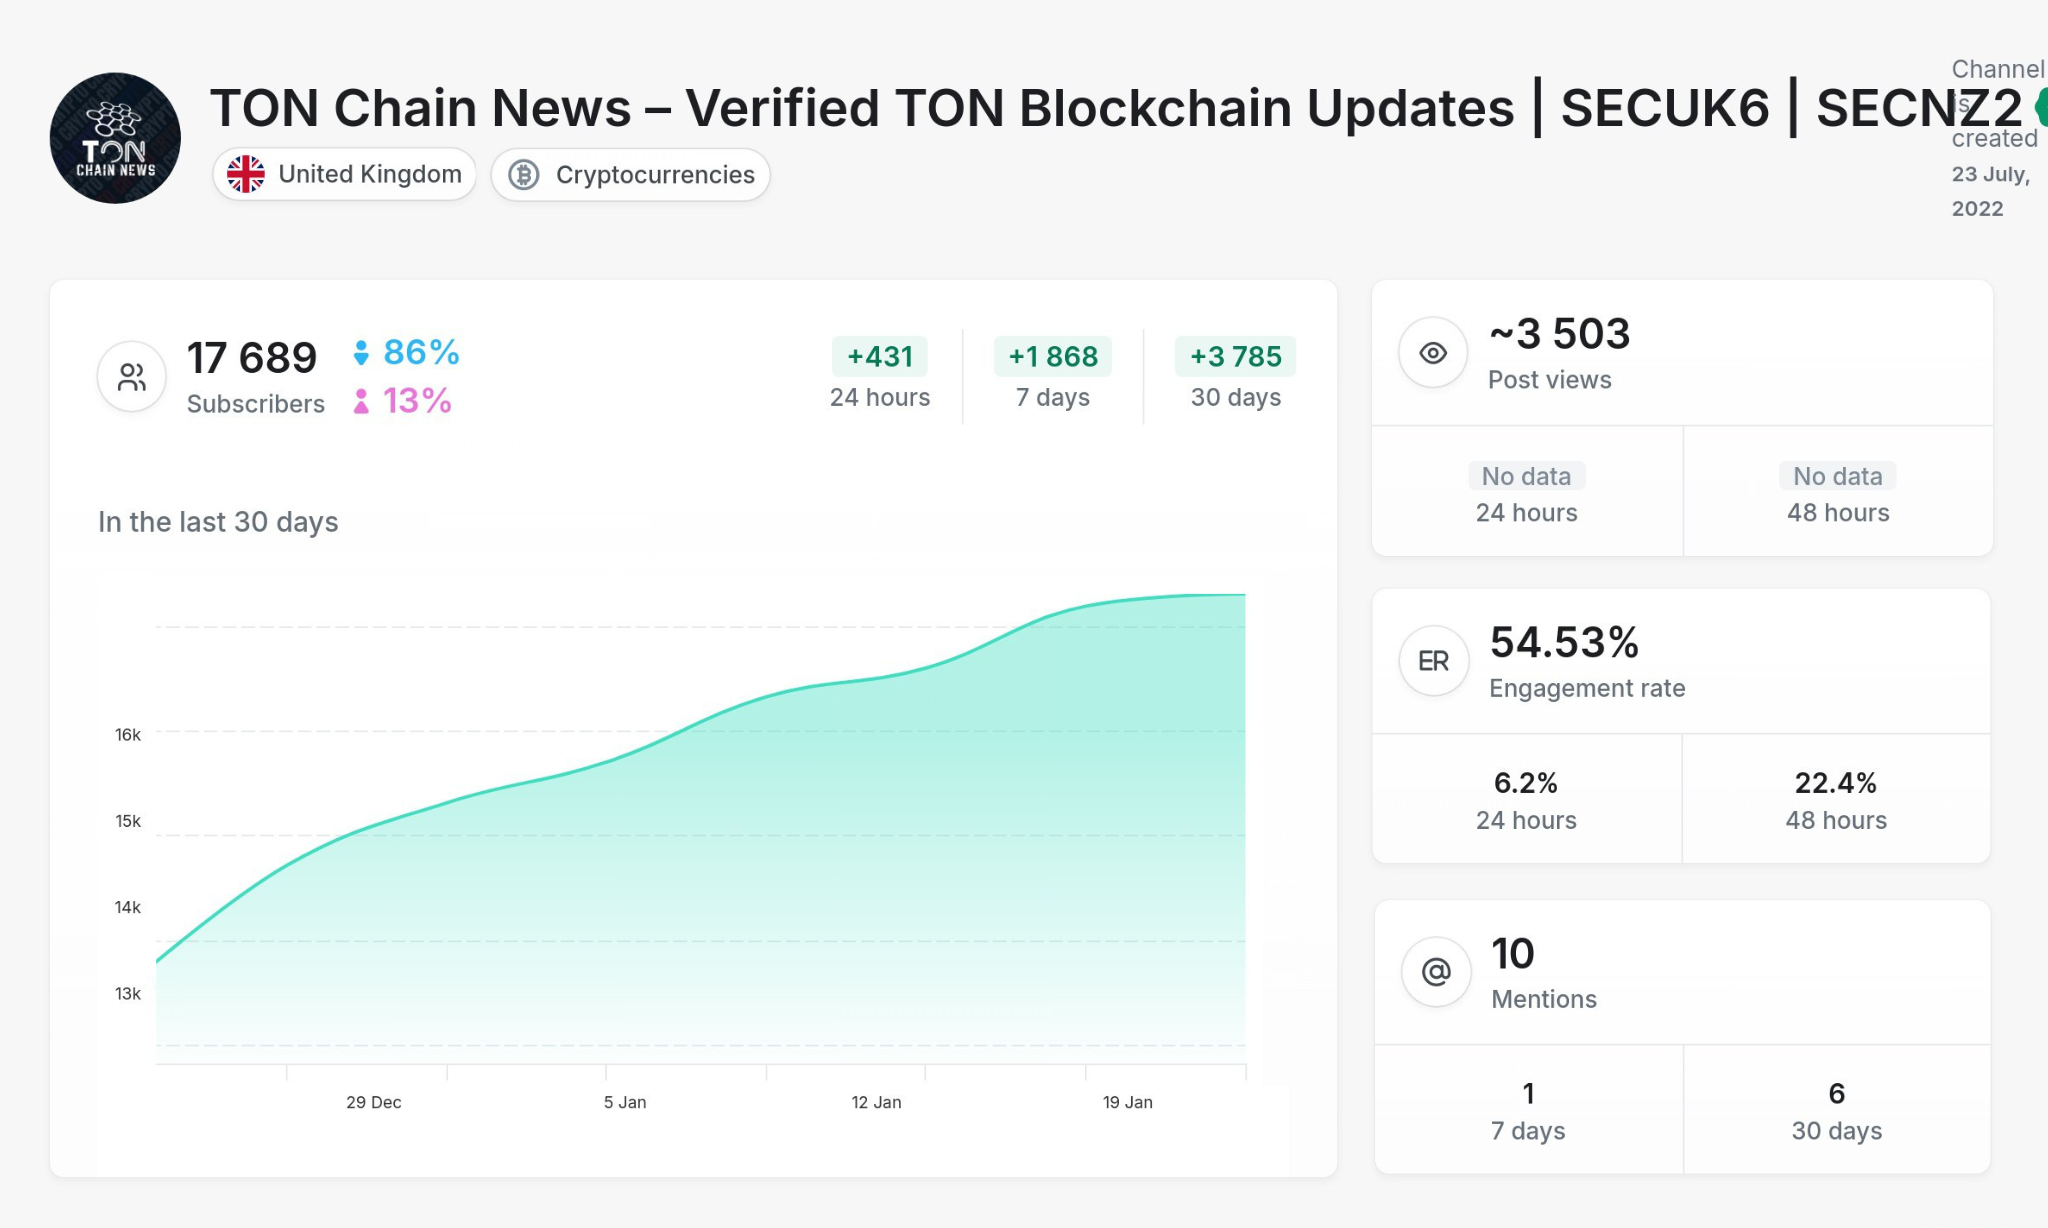
Task: Select the +3 785 30 days growth badge
Action: [x=1235, y=356]
